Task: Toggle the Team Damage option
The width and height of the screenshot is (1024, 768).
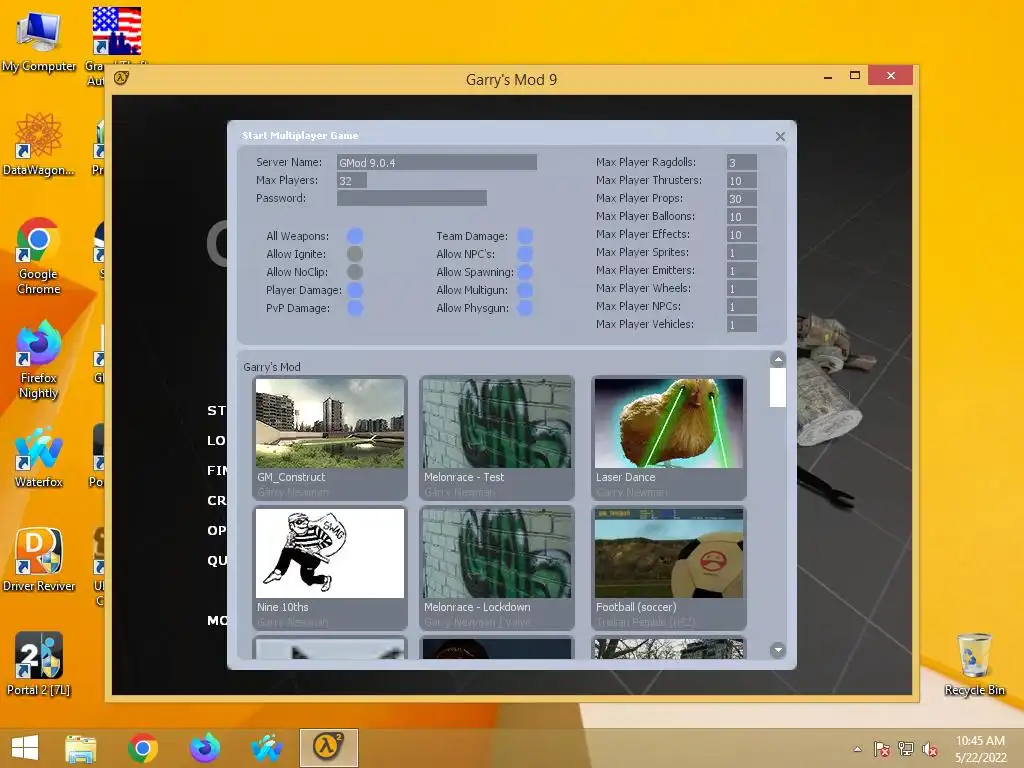Action: (525, 236)
